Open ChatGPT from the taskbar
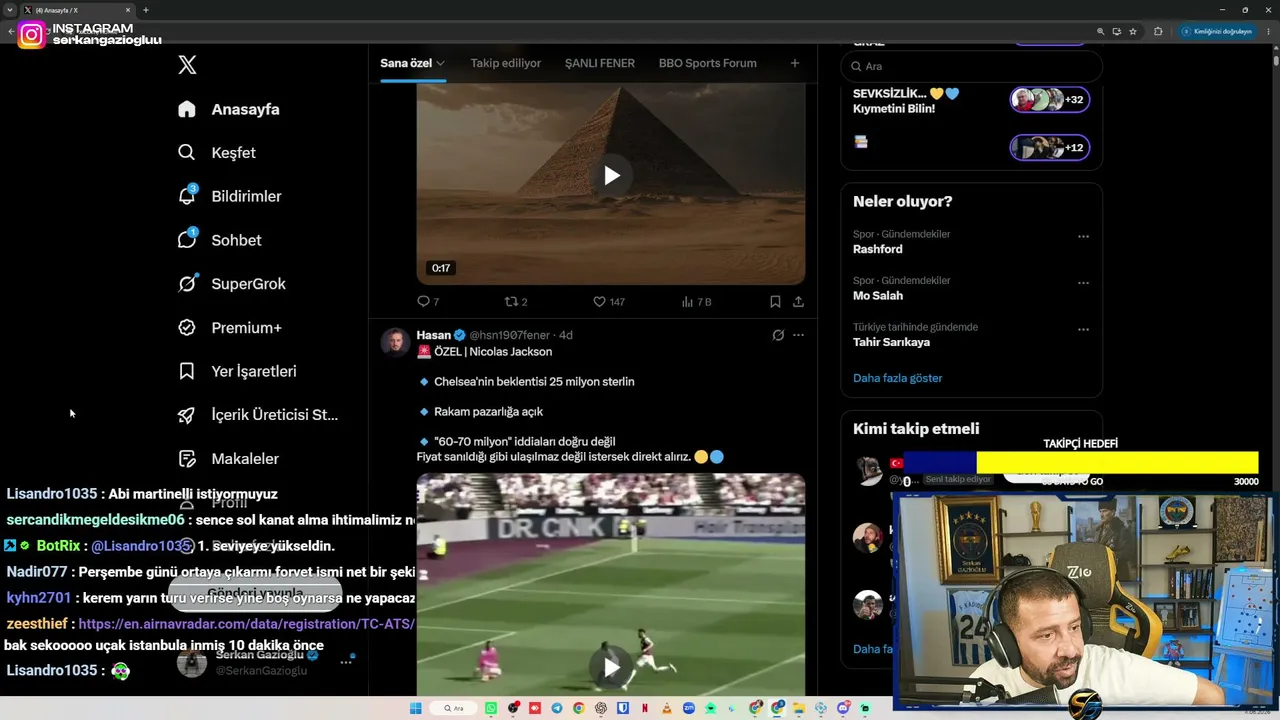The height and width of the screenshot is (720, 1280). 601,708
